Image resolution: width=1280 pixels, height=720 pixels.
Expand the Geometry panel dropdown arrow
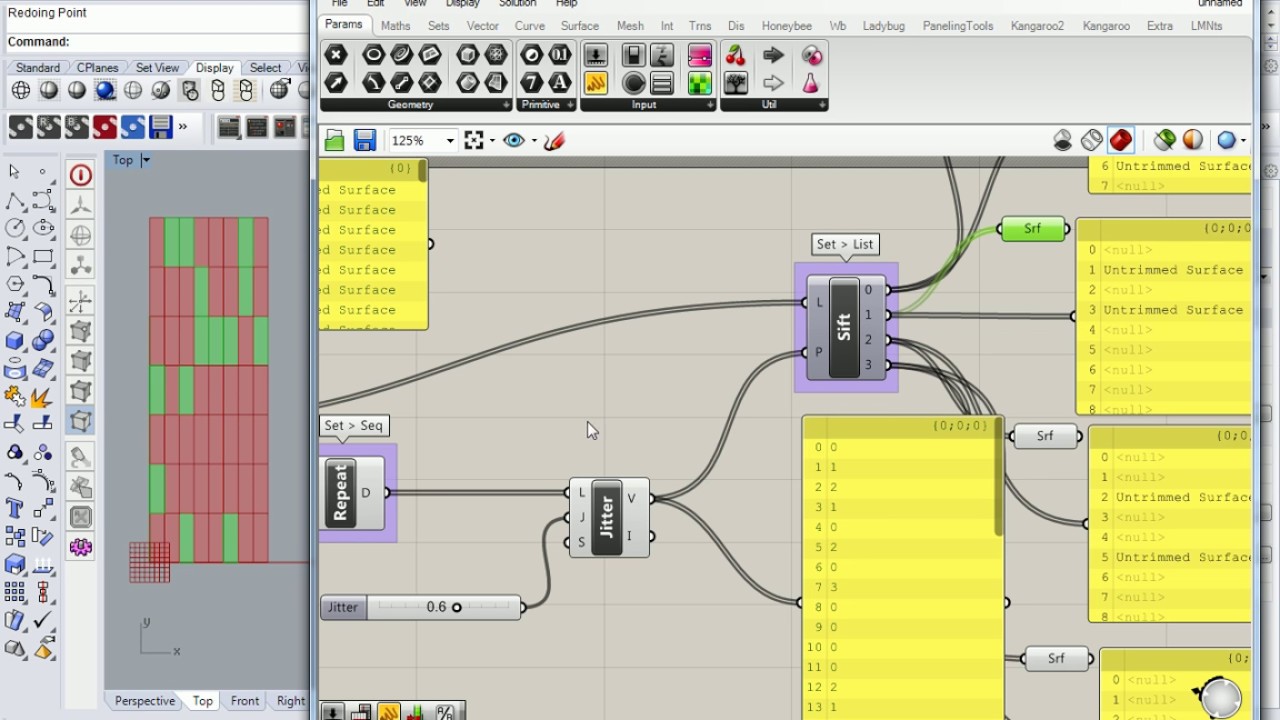[506, 105]
